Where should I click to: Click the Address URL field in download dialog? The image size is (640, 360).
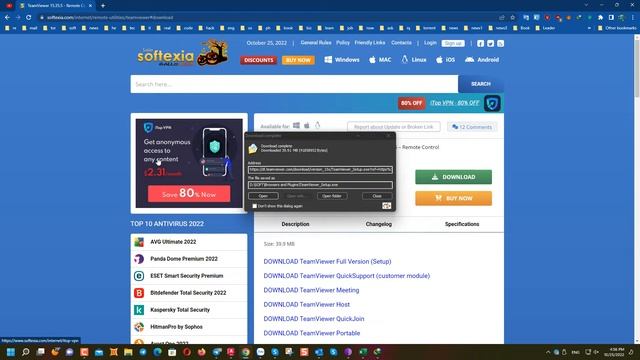pyautogui.click(x=320, y=169)
